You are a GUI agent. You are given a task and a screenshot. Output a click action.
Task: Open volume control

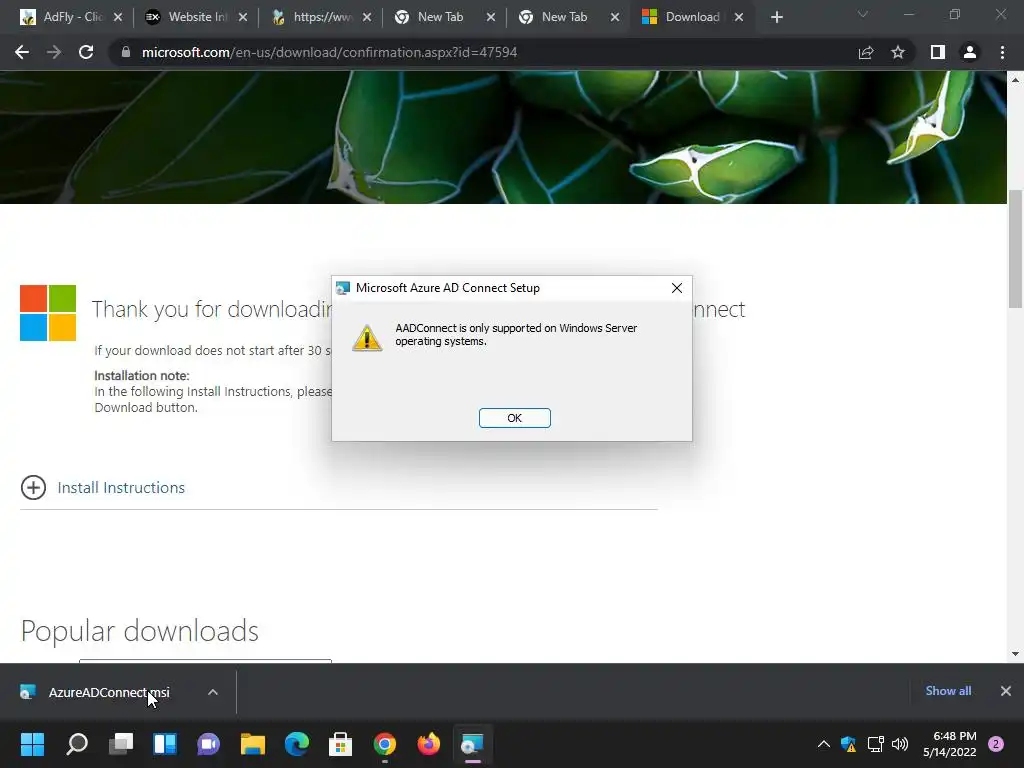(x=900, y=744)
